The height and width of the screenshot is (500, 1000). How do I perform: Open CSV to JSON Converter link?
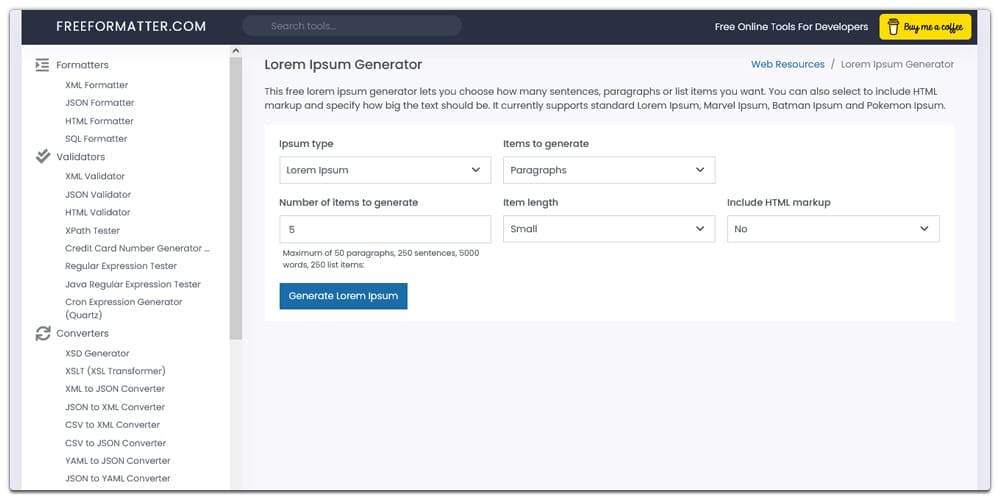(115, 443)
